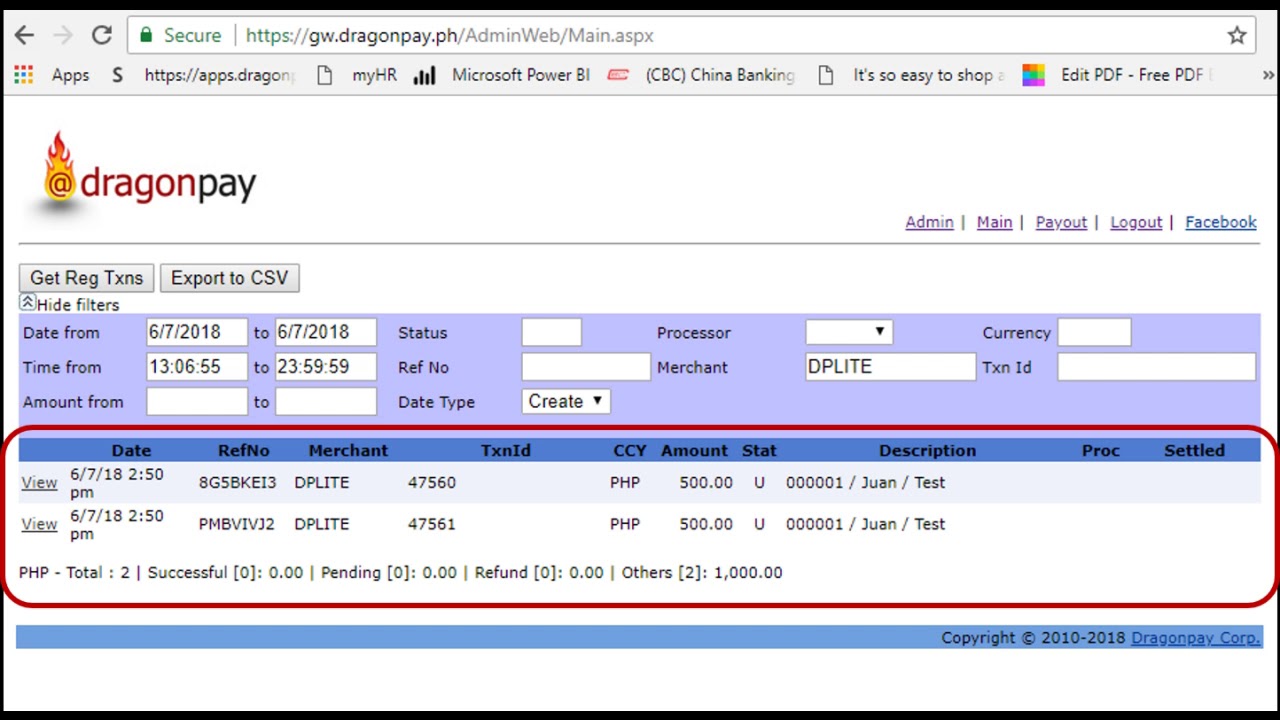The height and width of the screenshot is (720, 1280).
Task: Click the Merchant column header
Action: 348,450
